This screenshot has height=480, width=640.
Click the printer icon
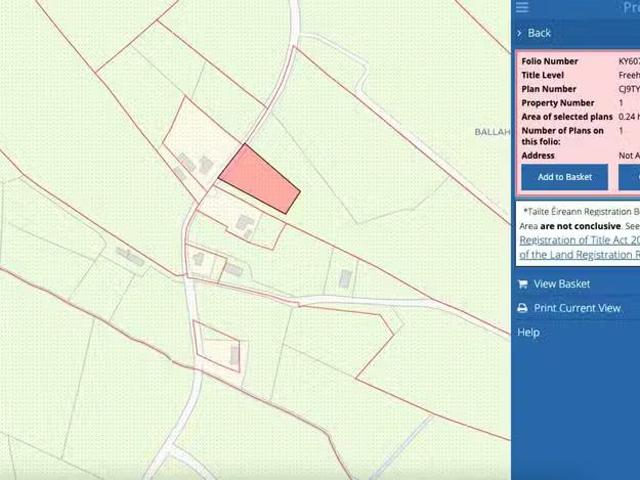522,308
